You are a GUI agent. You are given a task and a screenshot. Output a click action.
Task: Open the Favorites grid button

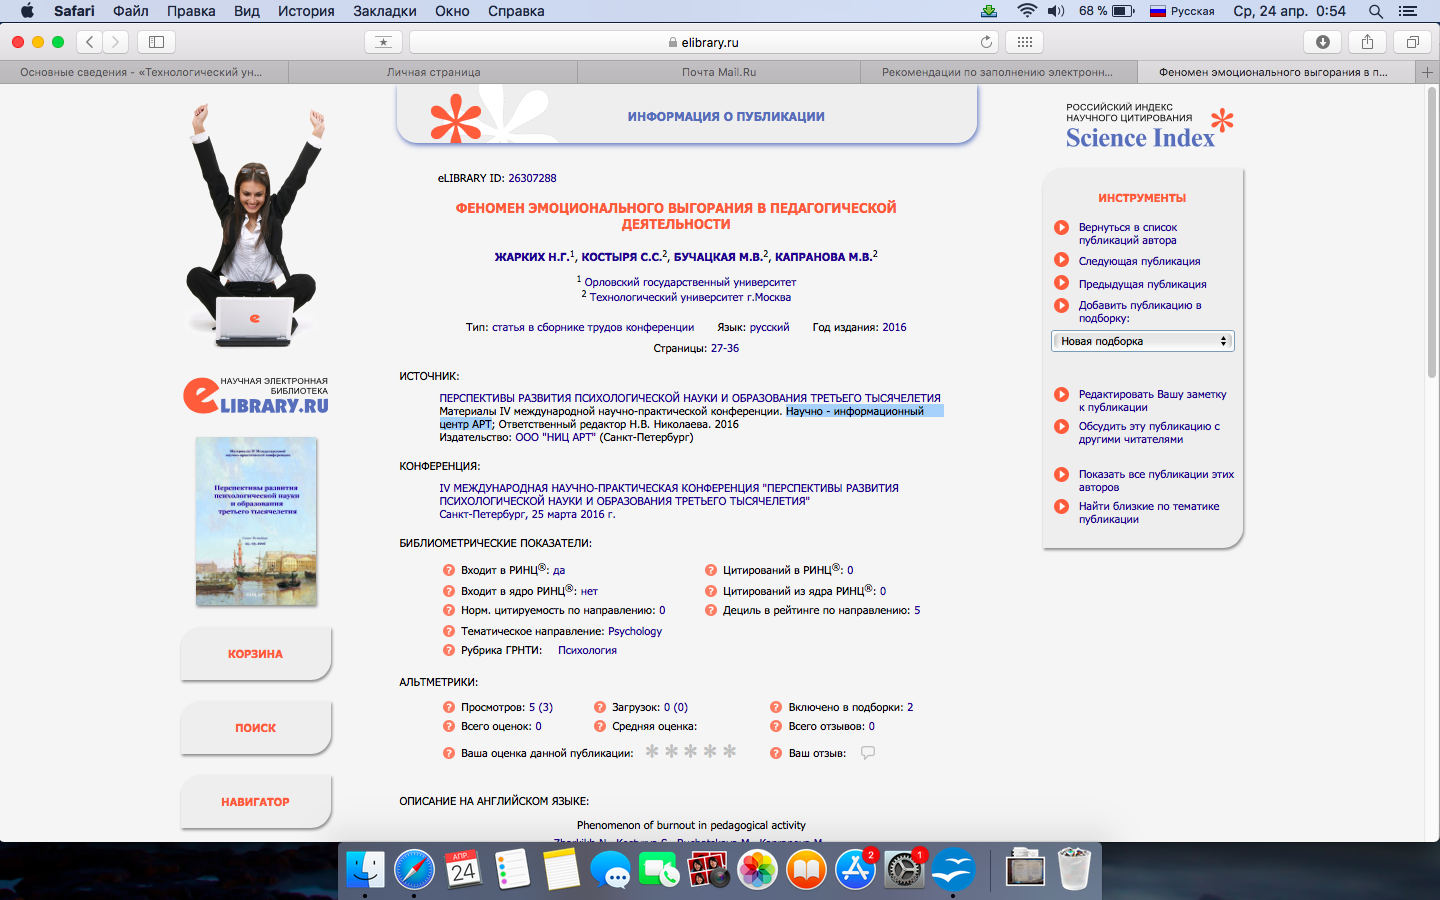[x=1024, y=42]
